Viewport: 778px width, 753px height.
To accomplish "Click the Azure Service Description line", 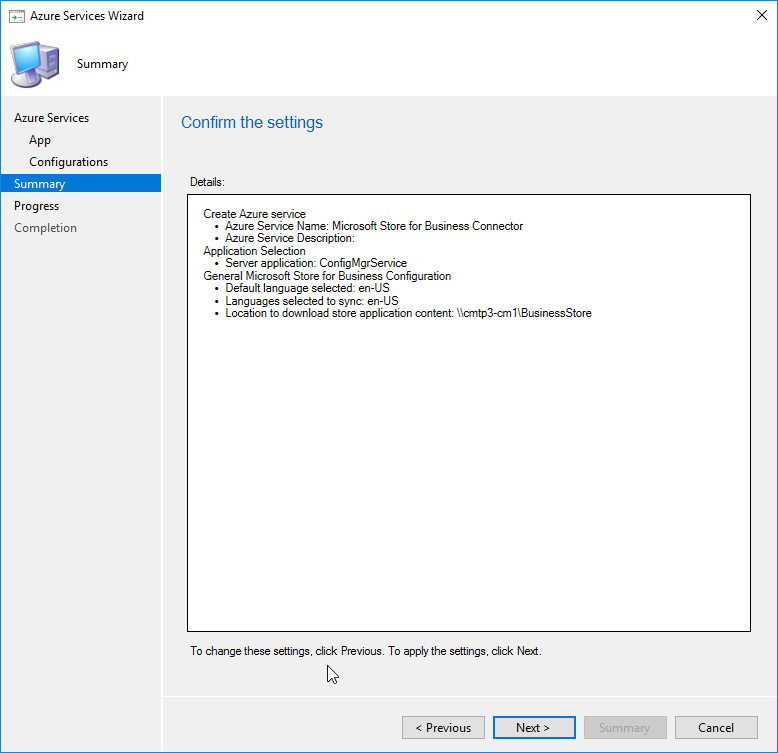I will pos(290,238).
